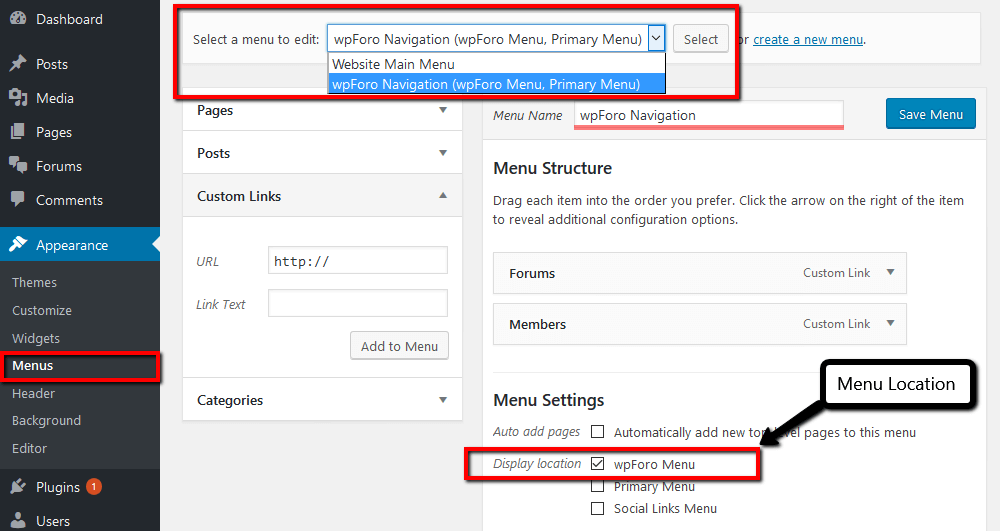Follow the create a new menu link
This screenshot has width=1000, height=531.
click(808, 40)
